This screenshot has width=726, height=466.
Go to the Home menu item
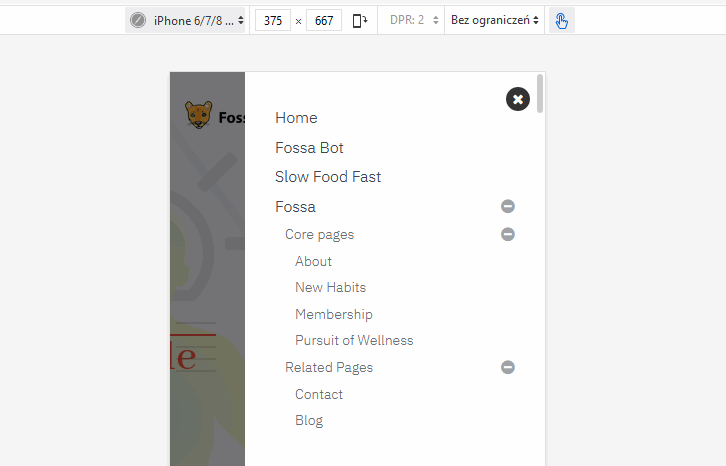pyautogui.click(x=296, y=118)
